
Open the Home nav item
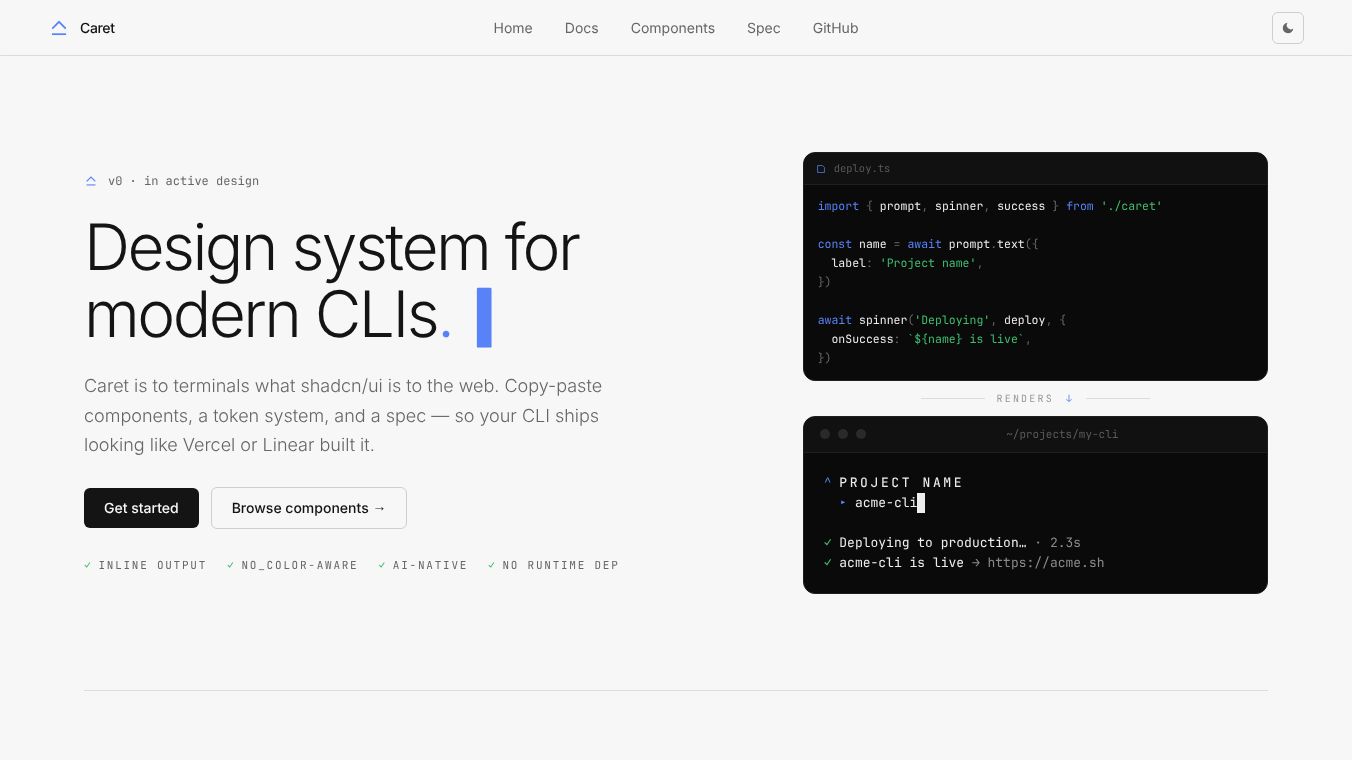pyautogui.click(x=513, y=28)
